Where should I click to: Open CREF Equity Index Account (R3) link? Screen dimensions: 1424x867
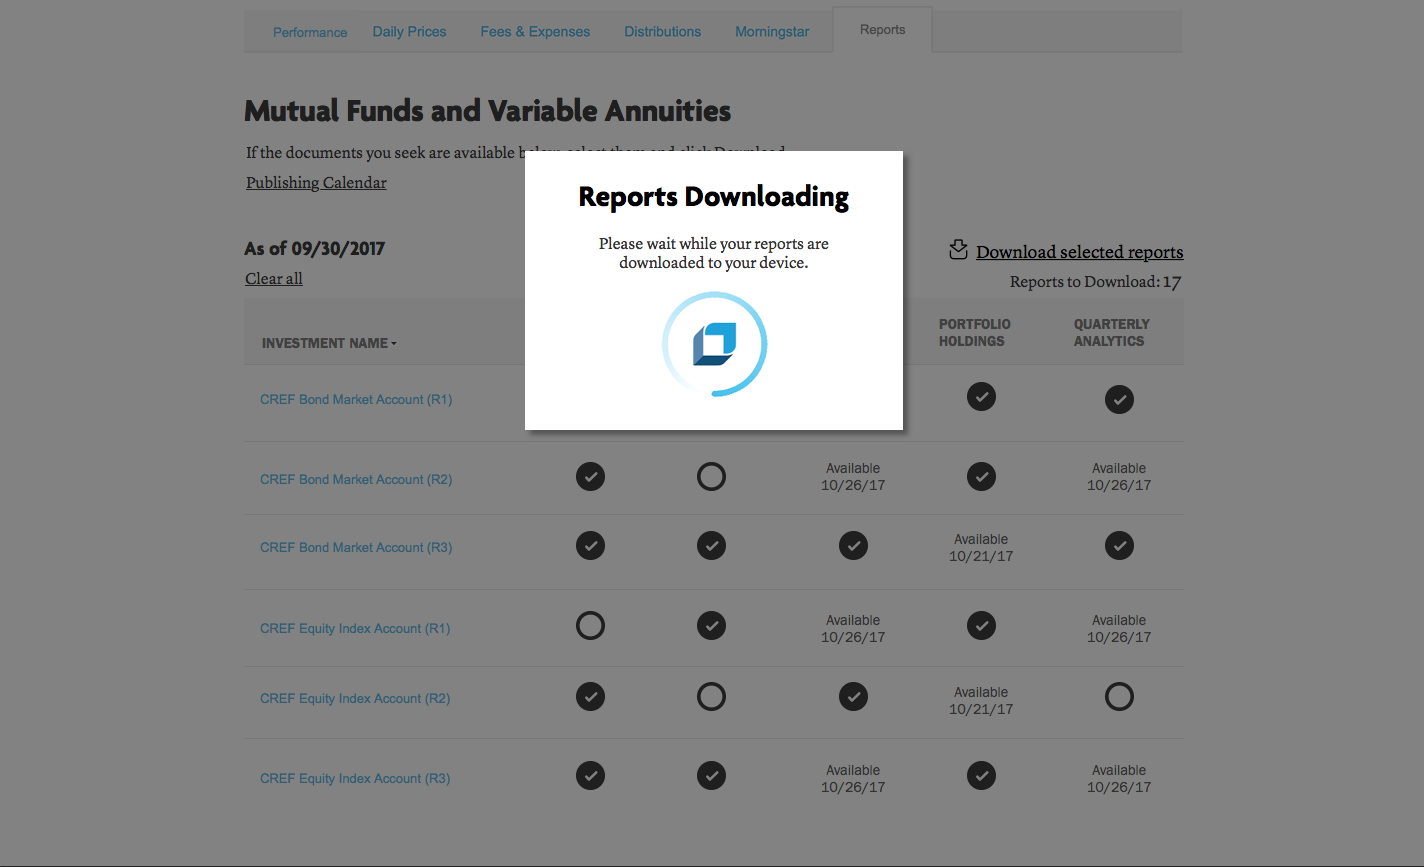[x=355, y=778]
